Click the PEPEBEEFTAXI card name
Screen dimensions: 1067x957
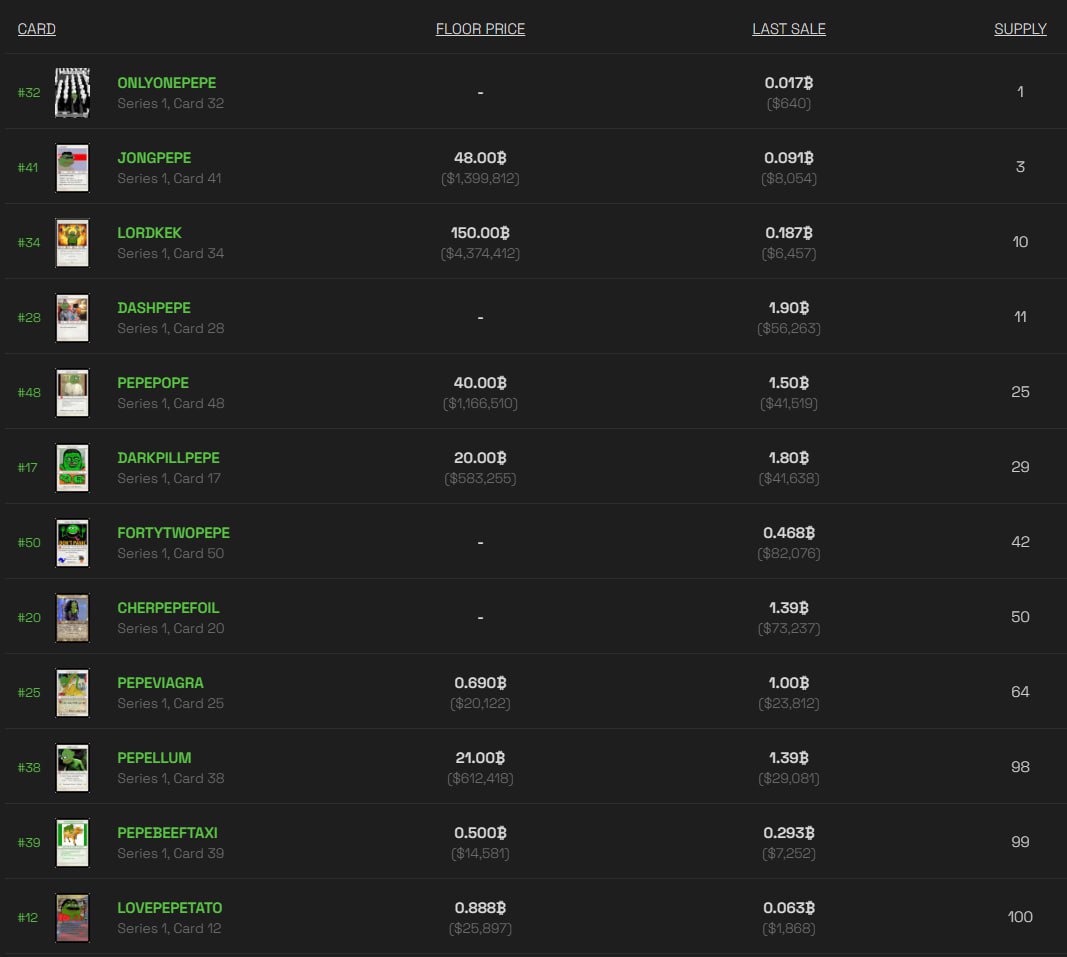(x=167, y=832)
